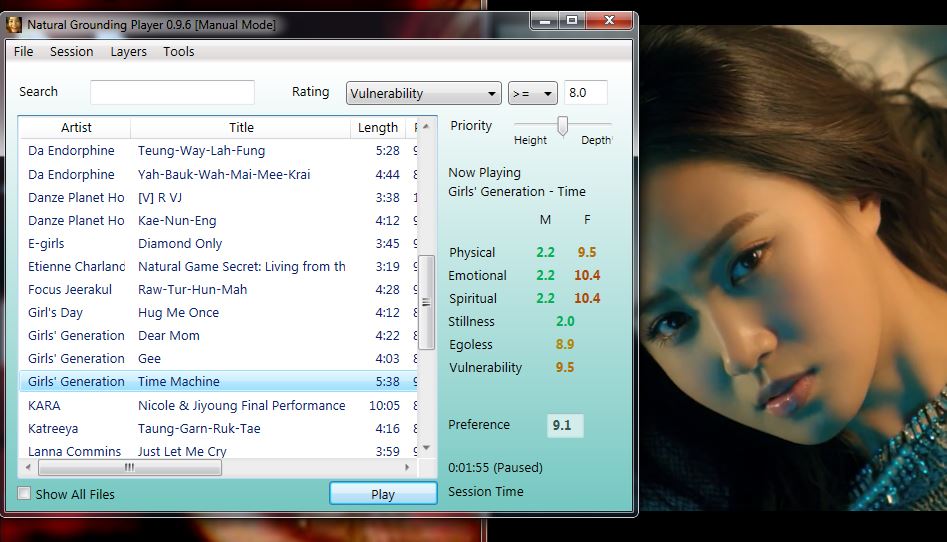Select Lanna Commins Just Let Me Cry
Screen dimensions: 947x542
(x=219, y=451)
